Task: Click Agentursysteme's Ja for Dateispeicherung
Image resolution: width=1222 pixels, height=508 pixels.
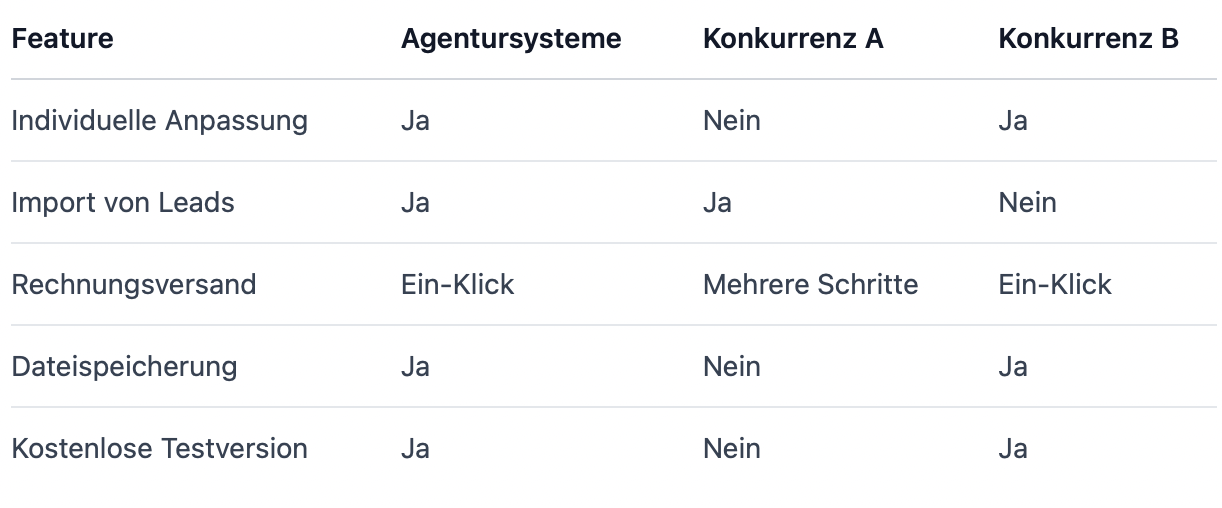Action: 415,367
